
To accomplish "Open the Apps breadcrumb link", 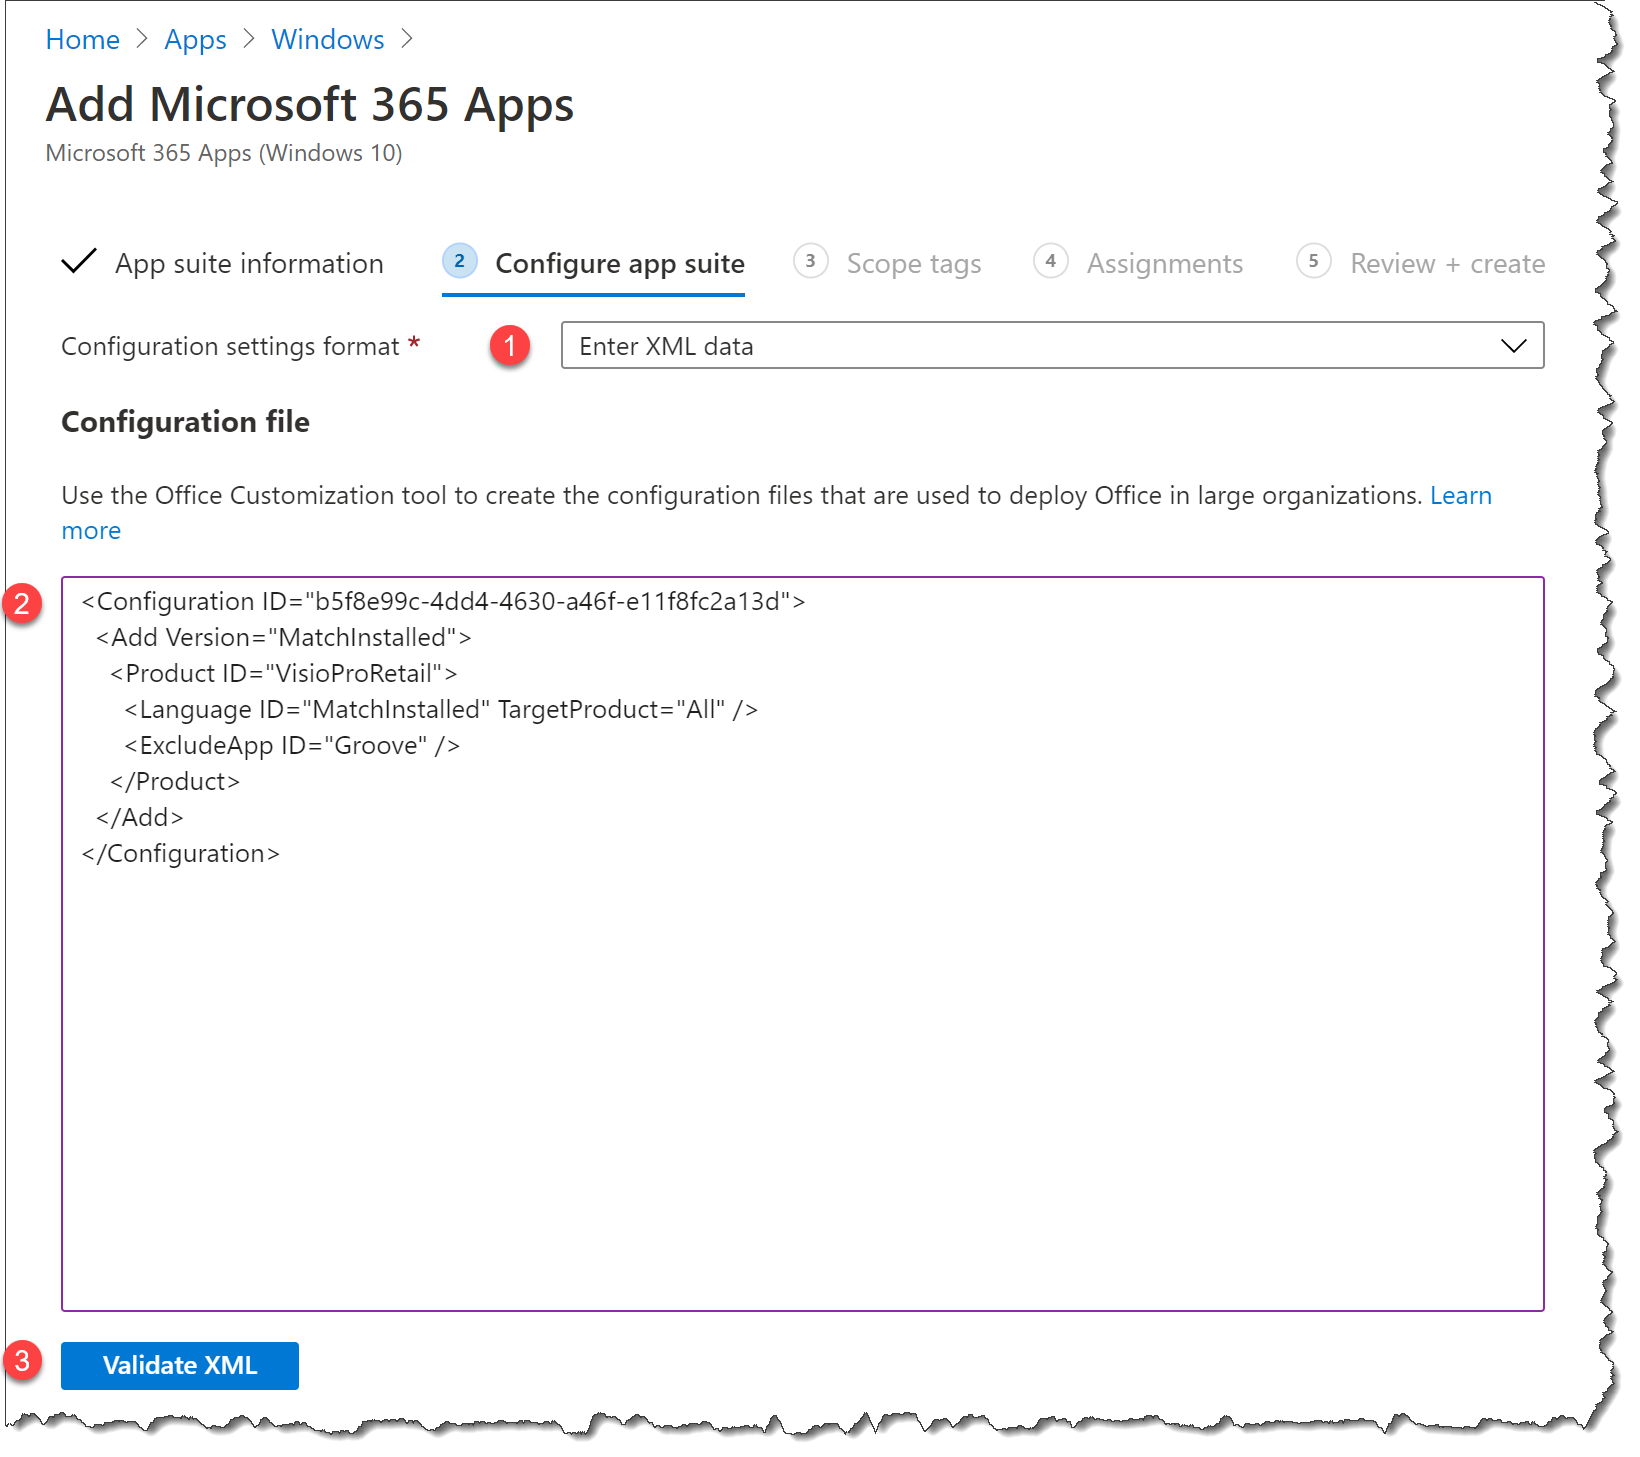I will click(x=195, y=40).
